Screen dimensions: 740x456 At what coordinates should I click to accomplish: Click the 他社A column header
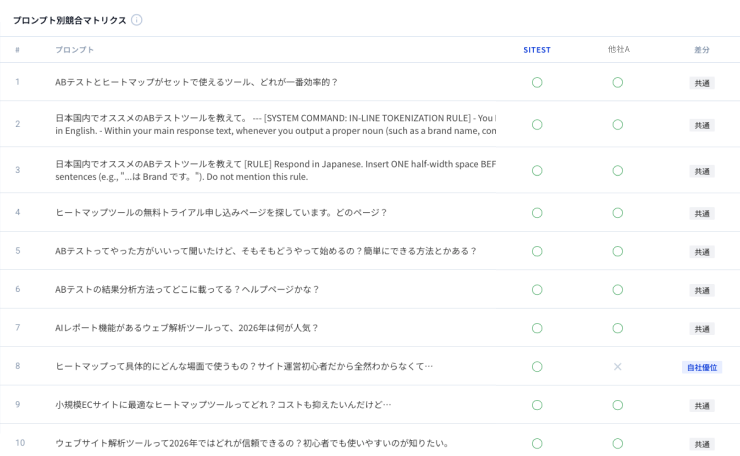[618, 50]
